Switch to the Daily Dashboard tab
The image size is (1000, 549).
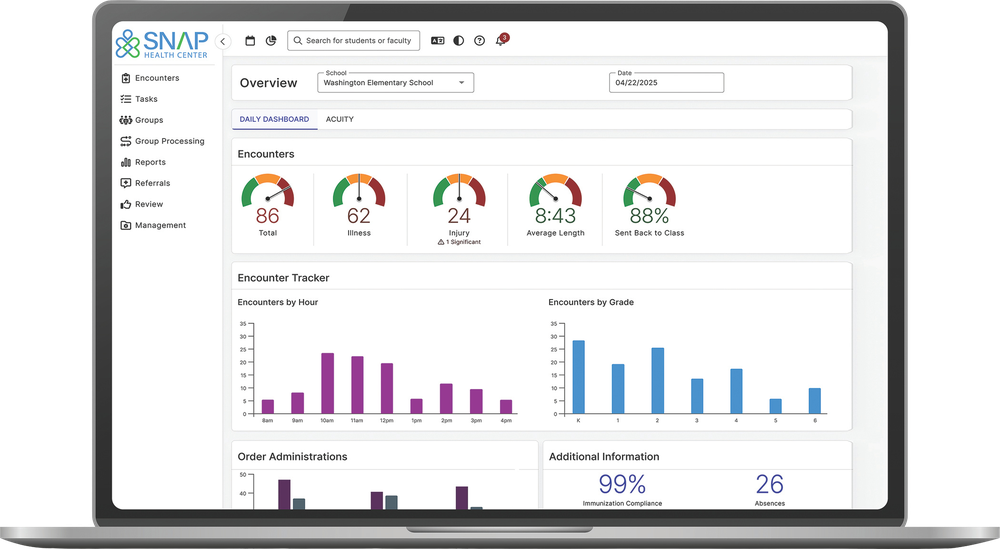coord(274,119)
